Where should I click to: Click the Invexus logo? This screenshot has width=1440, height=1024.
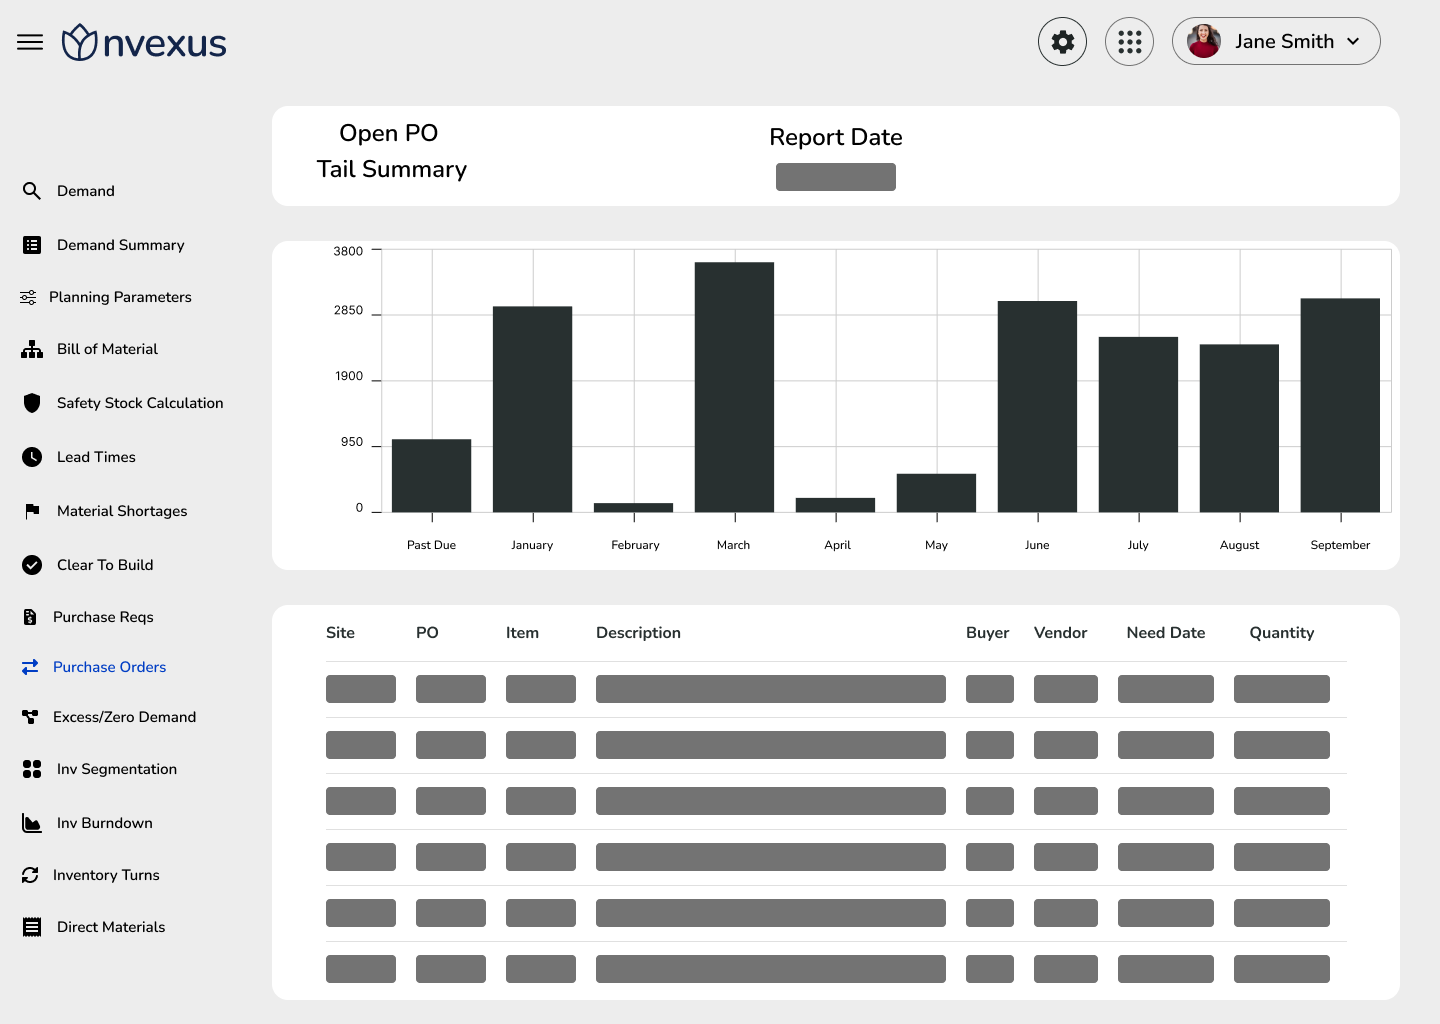coord(144,43)
